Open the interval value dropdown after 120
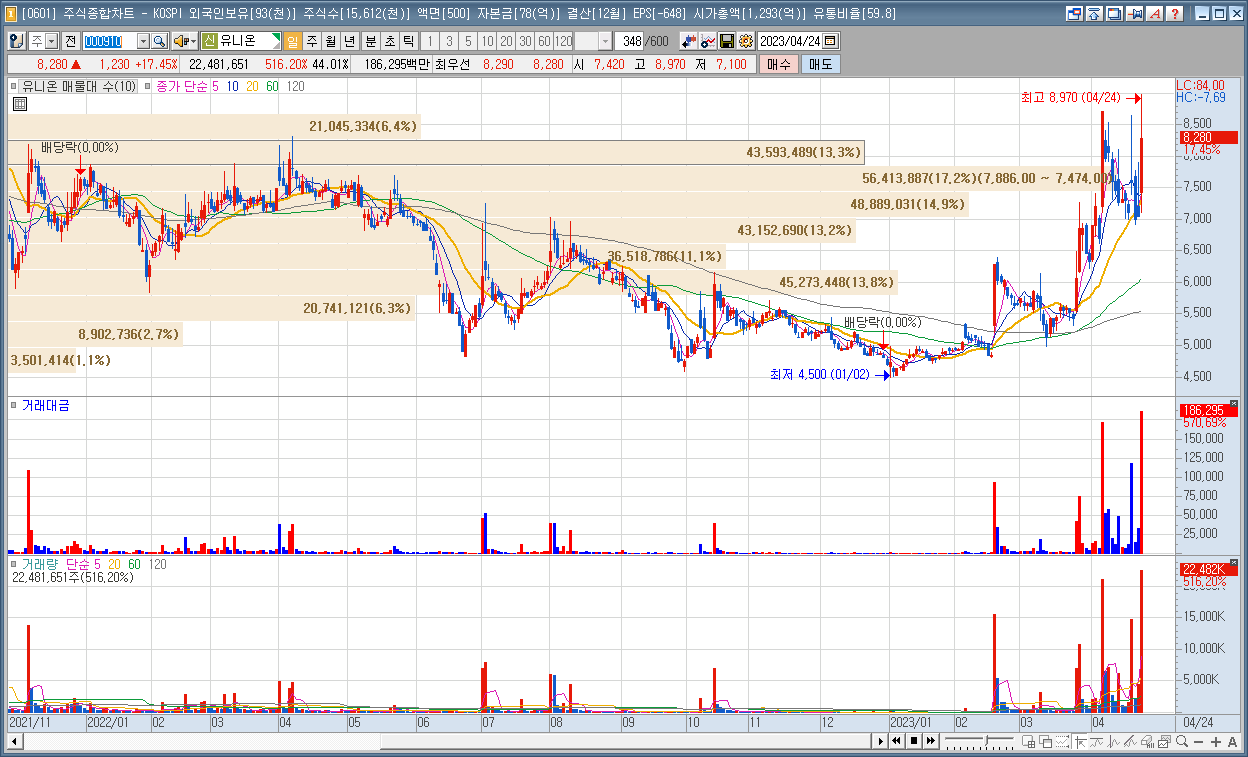The height and width of the screenshot is (757, 1248). (x=605, y=41)
